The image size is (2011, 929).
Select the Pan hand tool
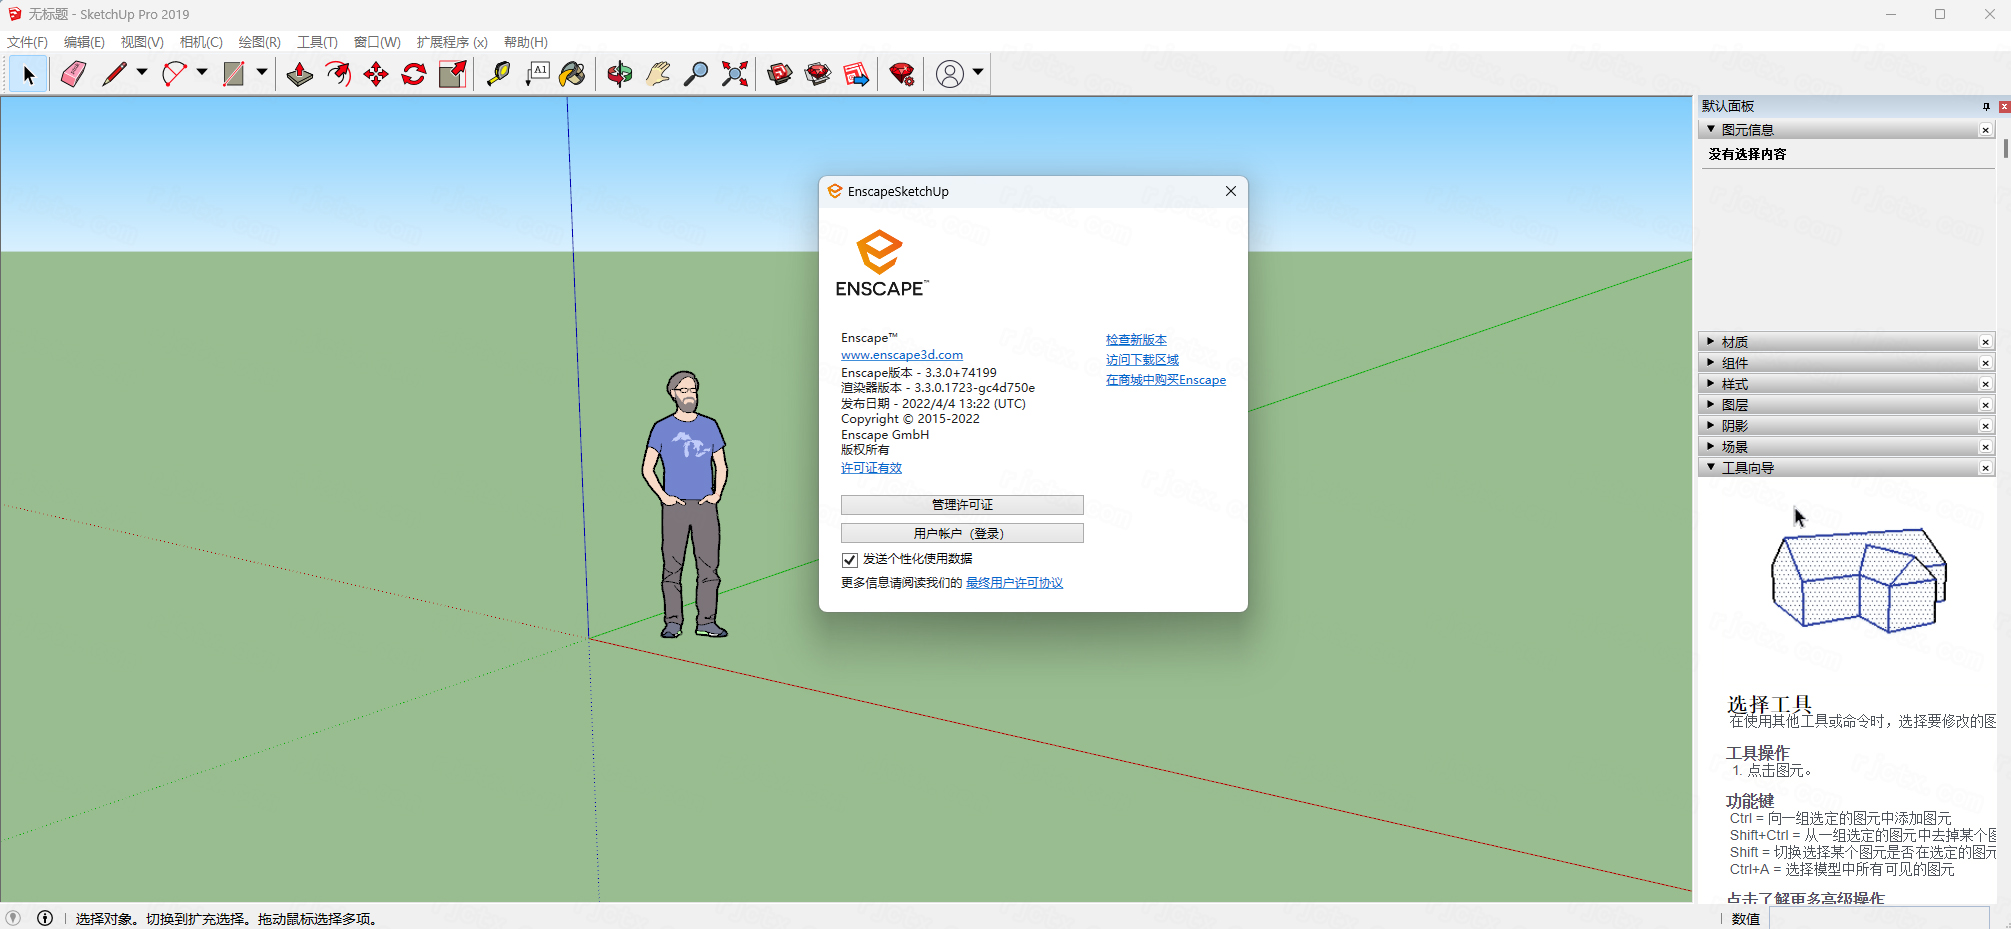coord(658,74)
